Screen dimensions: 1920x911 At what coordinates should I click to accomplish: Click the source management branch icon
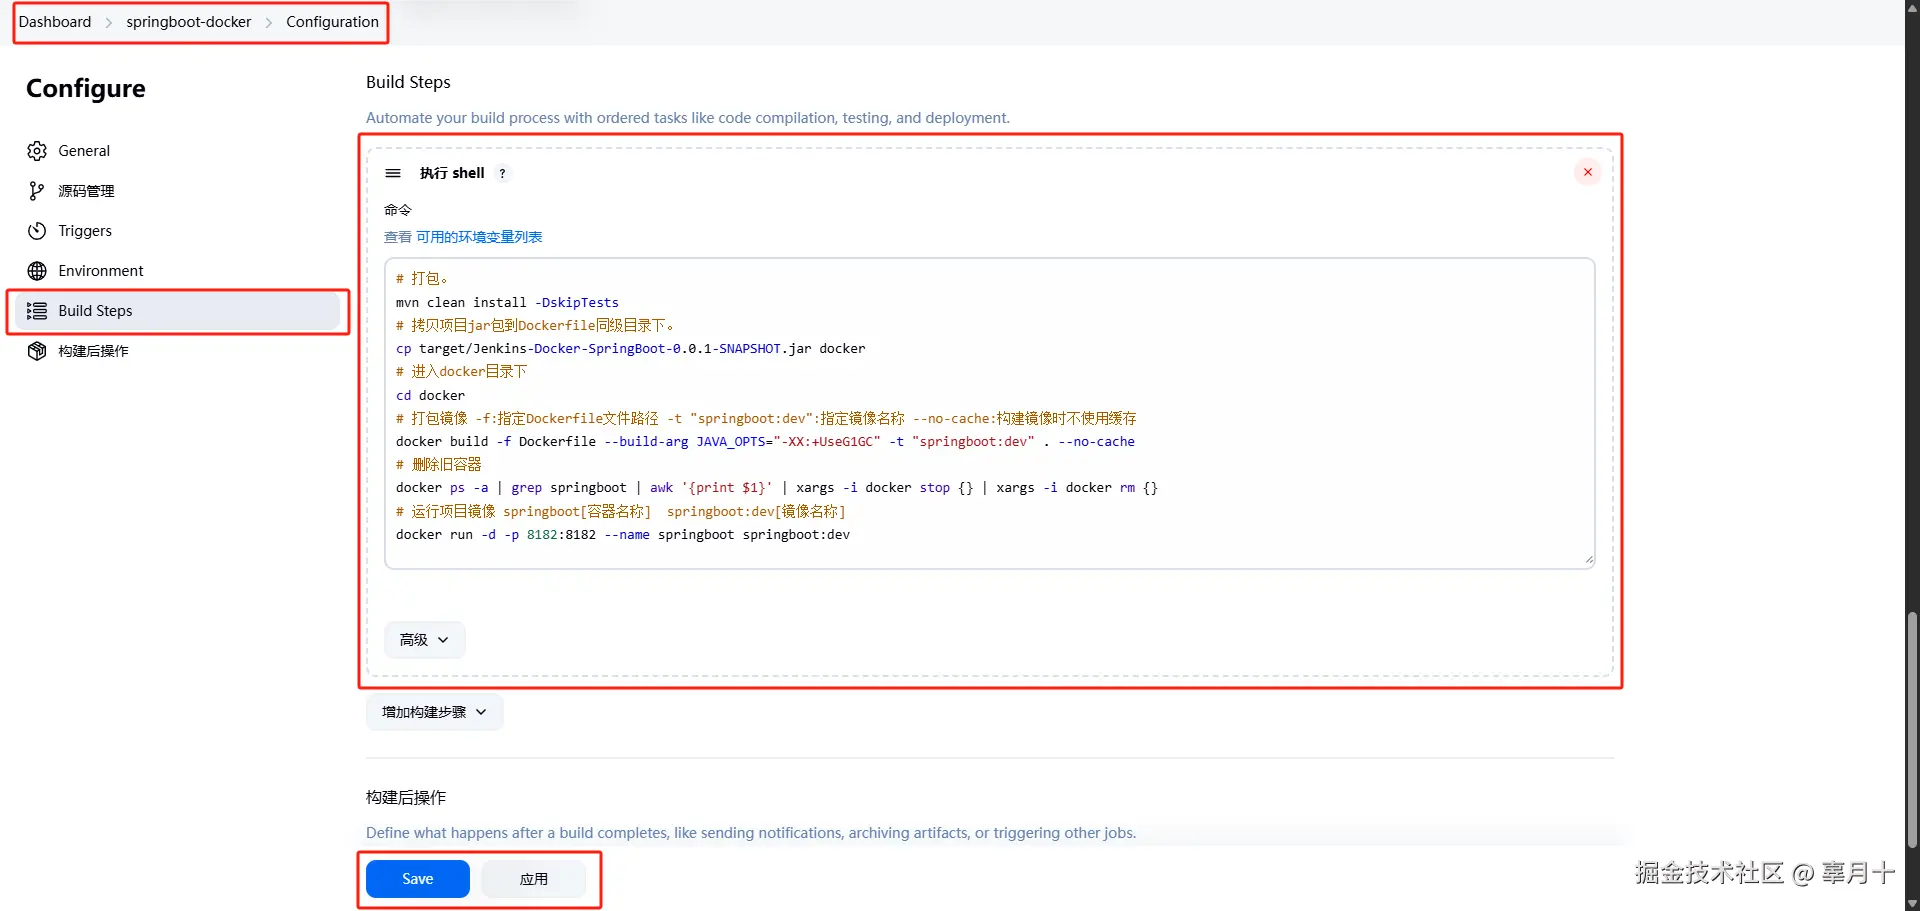pyautogui.click(x=37, y=191)
